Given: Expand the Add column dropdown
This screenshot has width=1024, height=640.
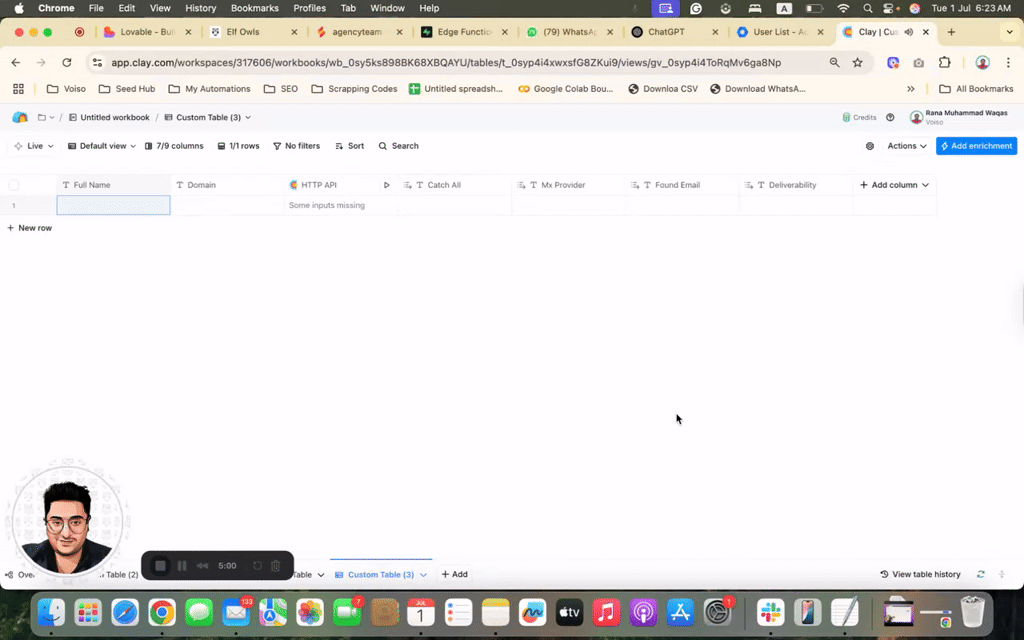Looking at the screenshot, I should tap(894, 185).
